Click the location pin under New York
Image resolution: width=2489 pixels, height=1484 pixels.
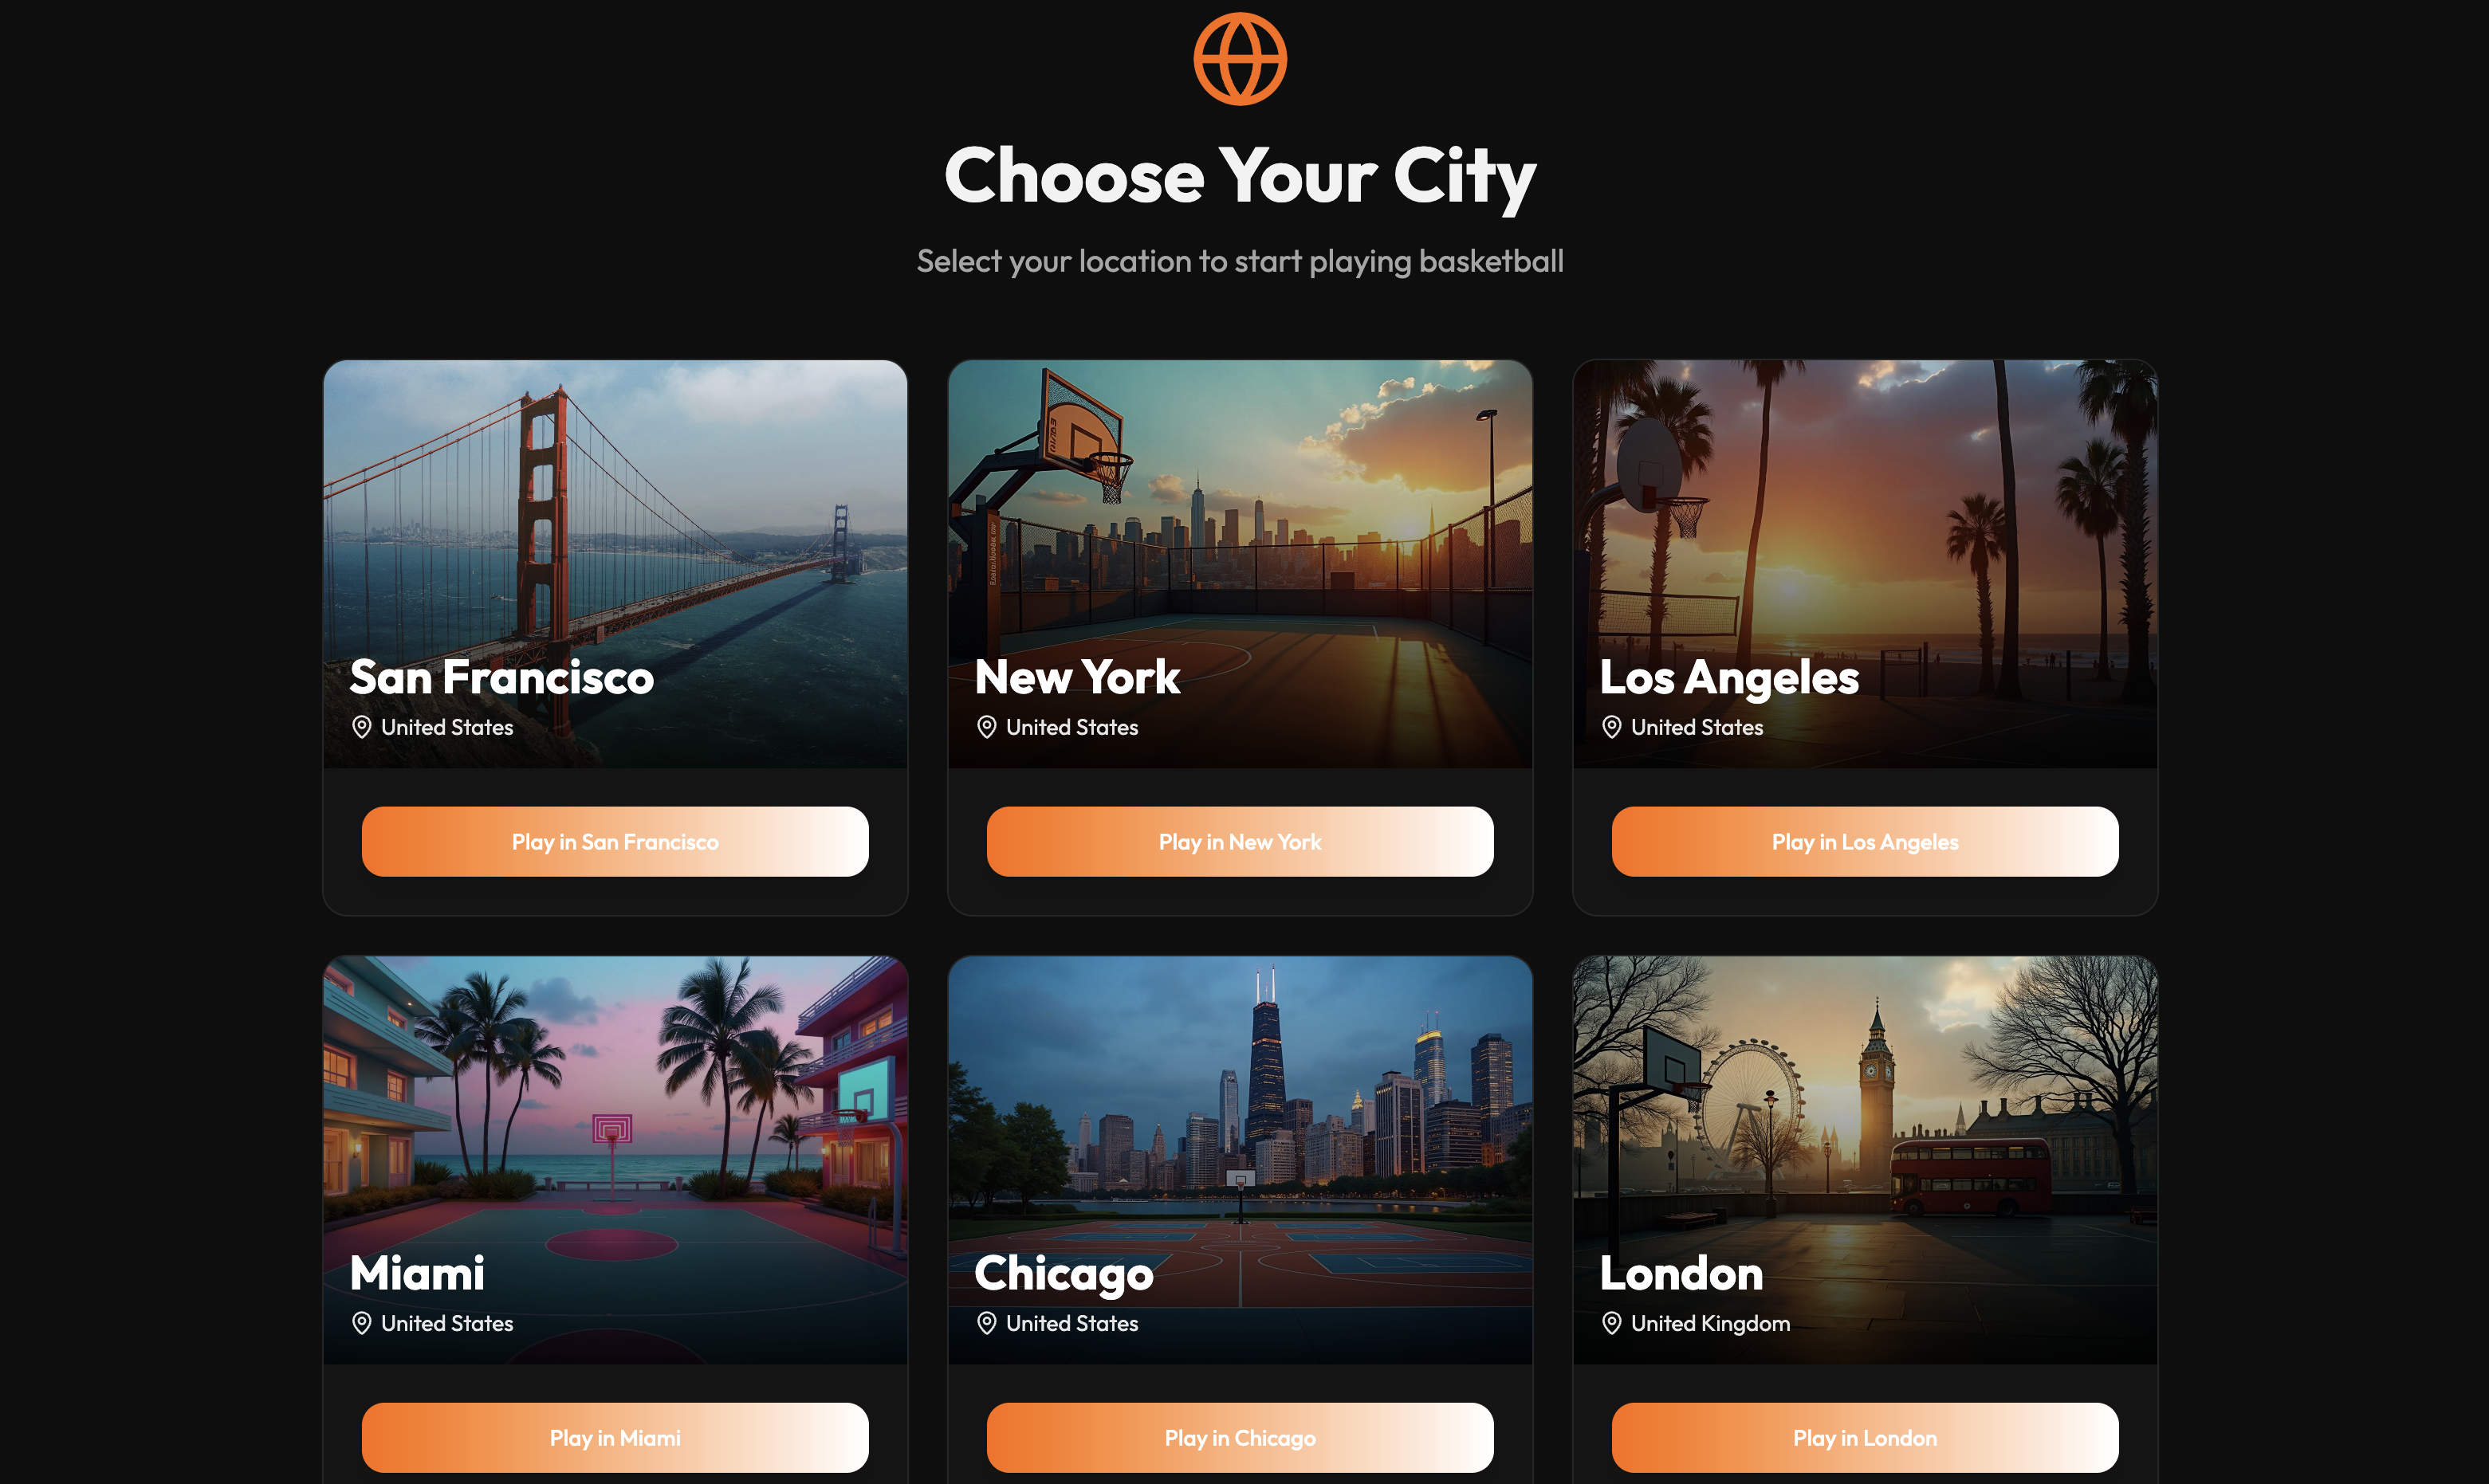pos(987,727)
